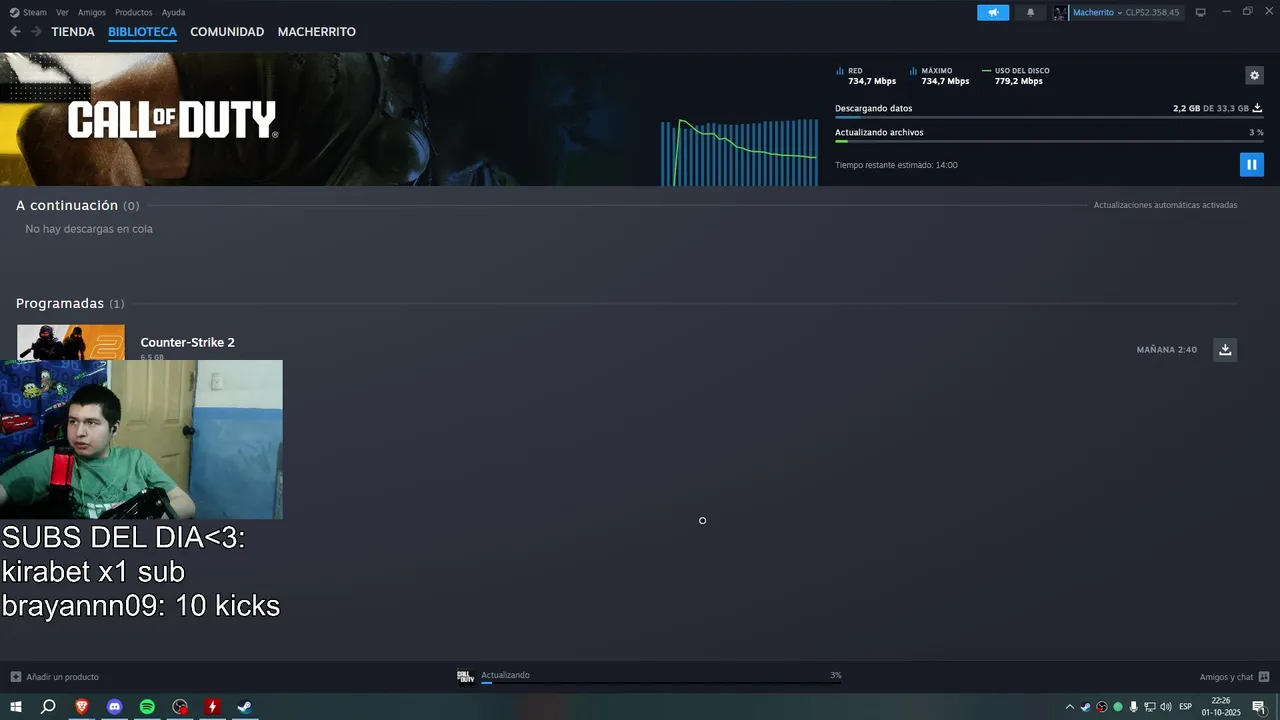Click the webcam overlay video
The width and height of the screenshot is (1280, 720).
141,440
